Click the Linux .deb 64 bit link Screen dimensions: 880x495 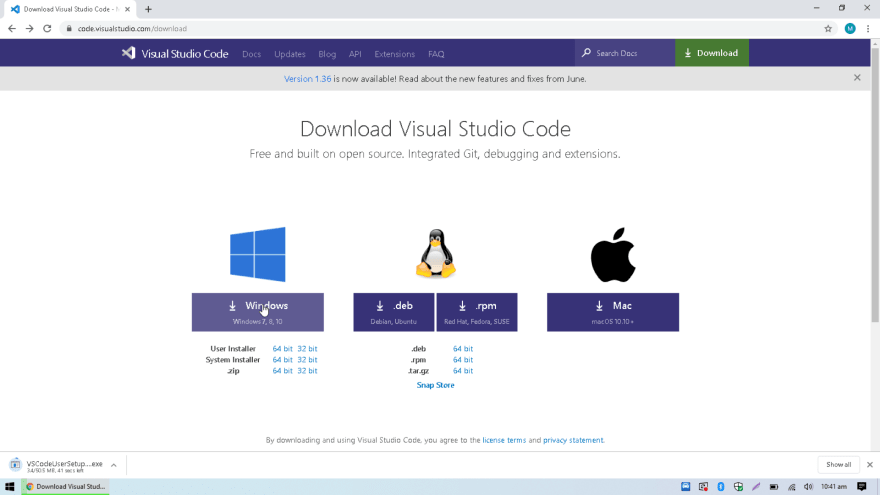(x=463, y=349)
